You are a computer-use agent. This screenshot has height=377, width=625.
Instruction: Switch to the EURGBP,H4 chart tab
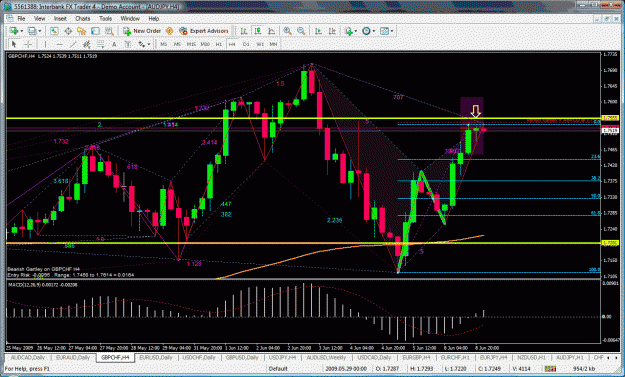tap(416, 357)
